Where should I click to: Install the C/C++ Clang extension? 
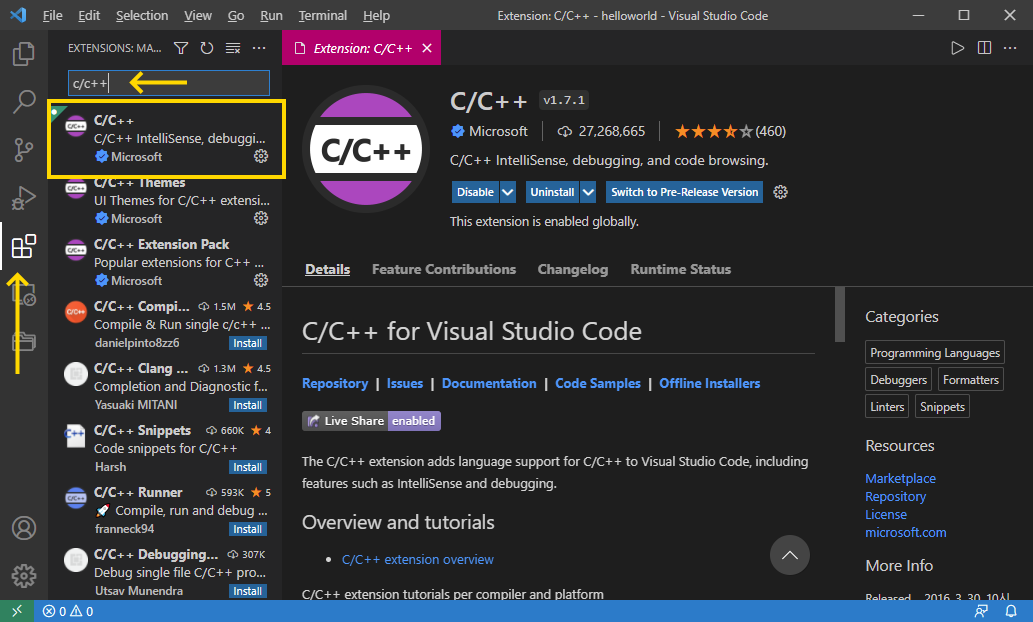click(248, 405)
